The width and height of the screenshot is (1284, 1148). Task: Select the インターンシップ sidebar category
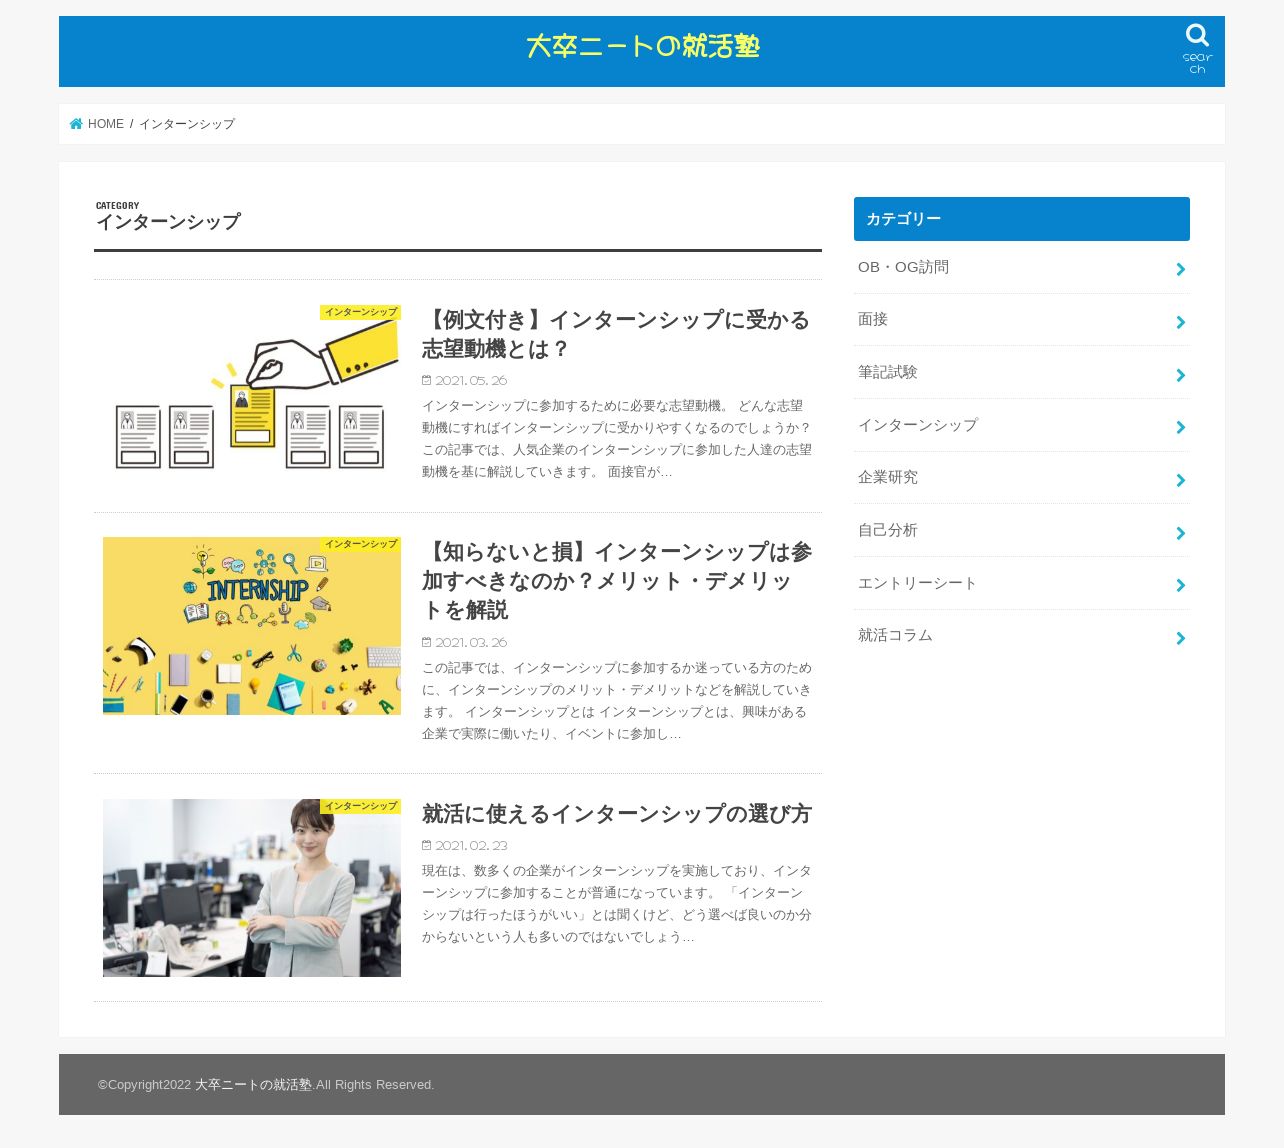(x=1022, y=425)
